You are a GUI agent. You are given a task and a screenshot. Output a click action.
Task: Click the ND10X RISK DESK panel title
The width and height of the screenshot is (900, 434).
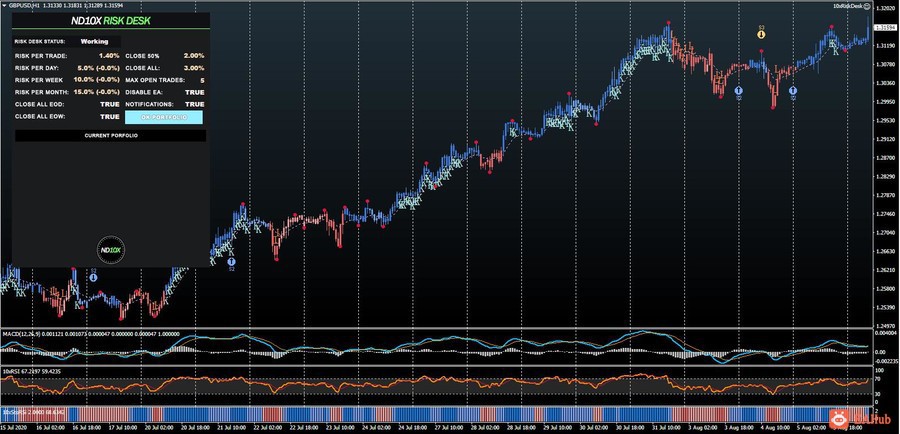point(111,21)
